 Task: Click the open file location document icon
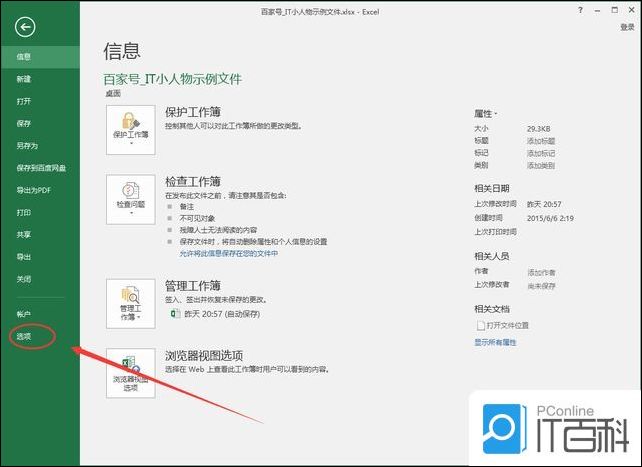[x=480, y=325]
